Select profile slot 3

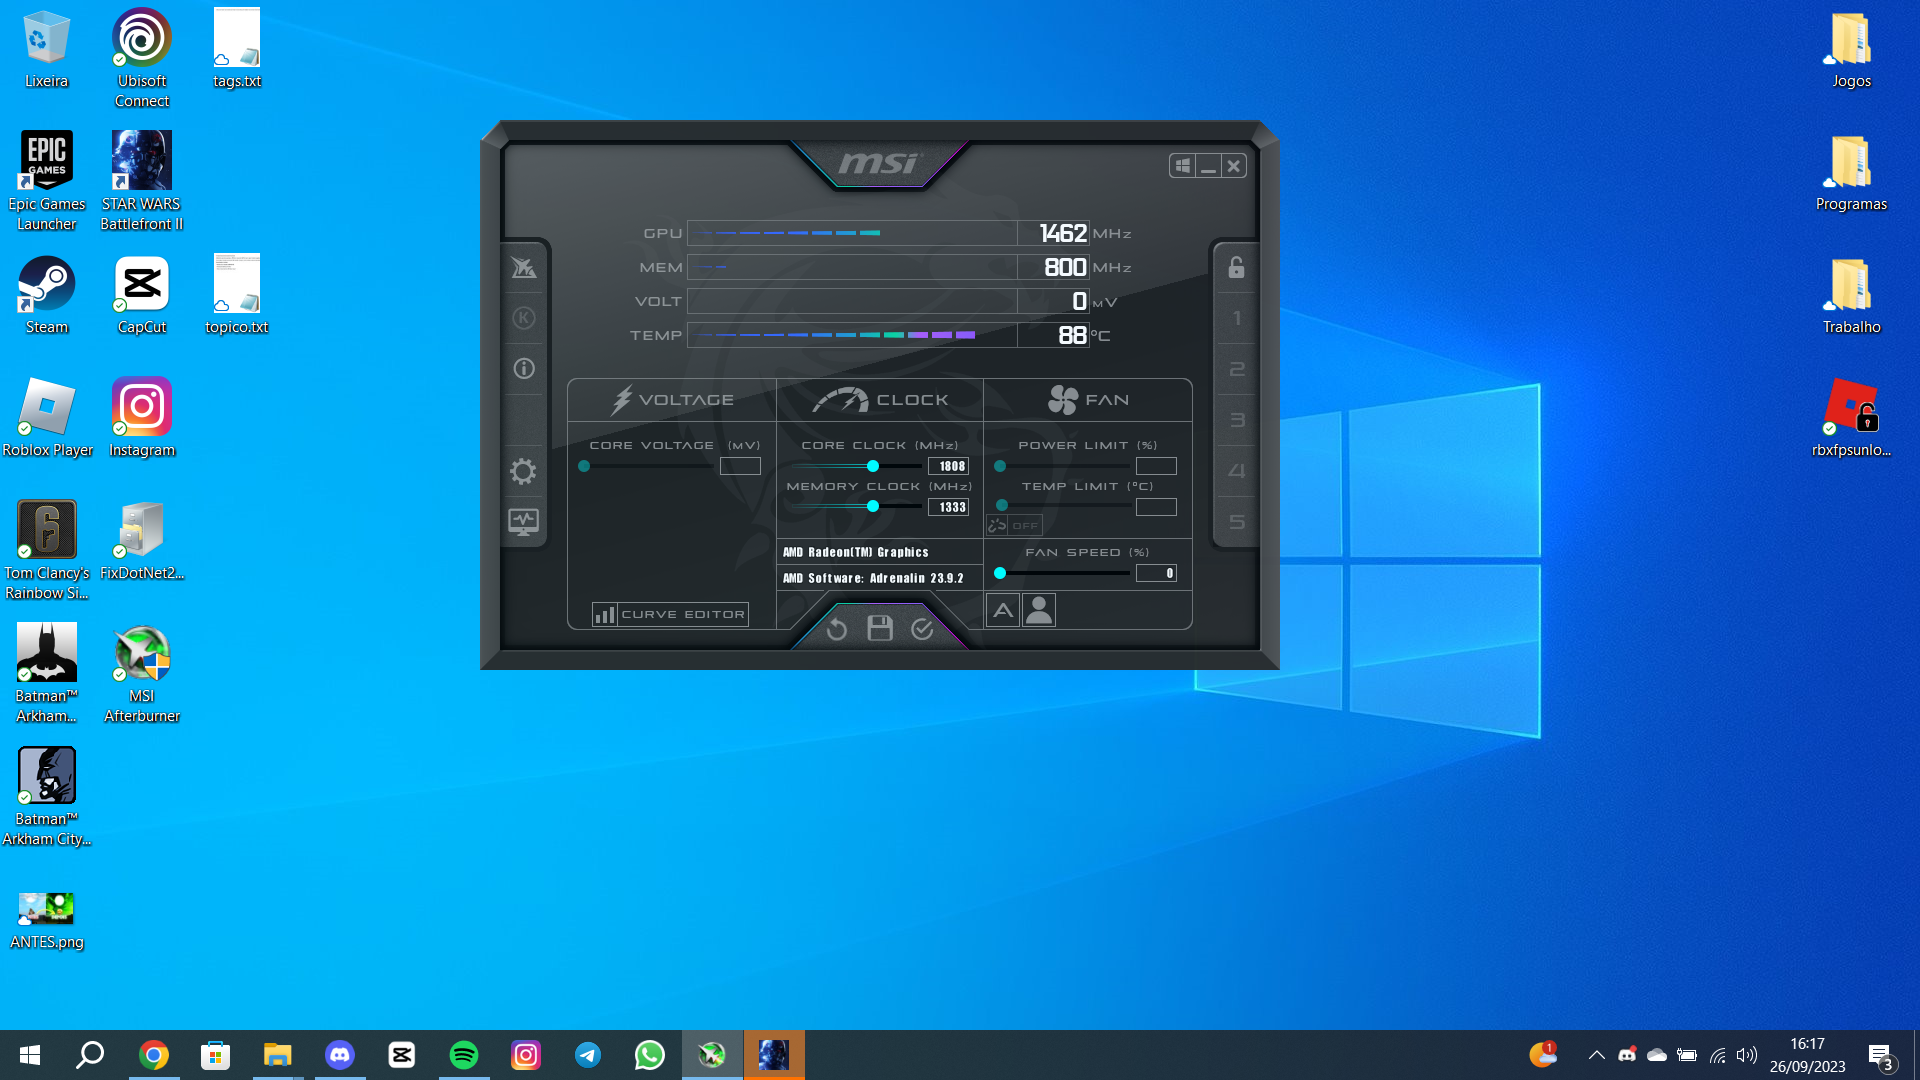tap(1237, 420)
